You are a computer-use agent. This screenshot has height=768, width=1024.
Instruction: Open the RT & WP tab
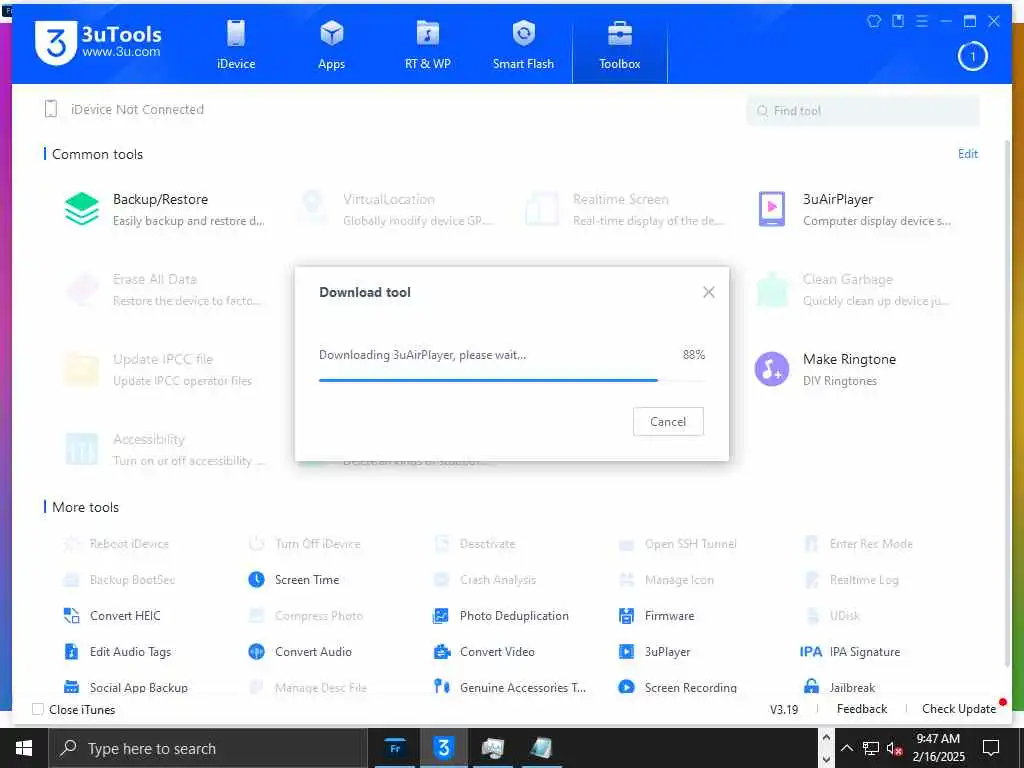[x=428, y=44]
